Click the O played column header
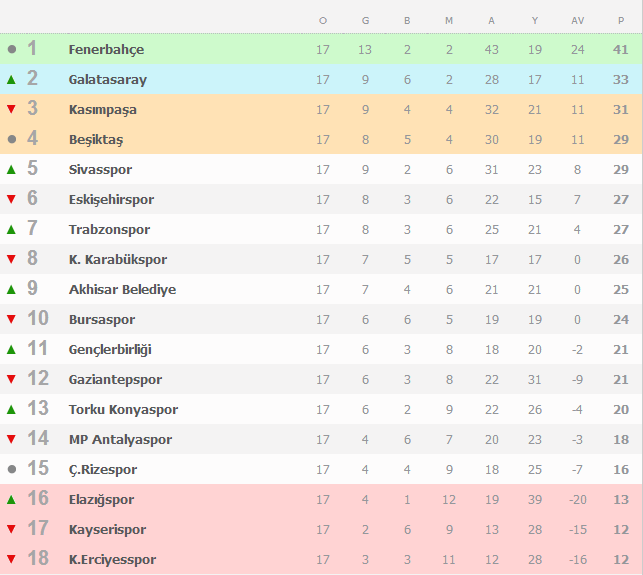 point(323,21)
